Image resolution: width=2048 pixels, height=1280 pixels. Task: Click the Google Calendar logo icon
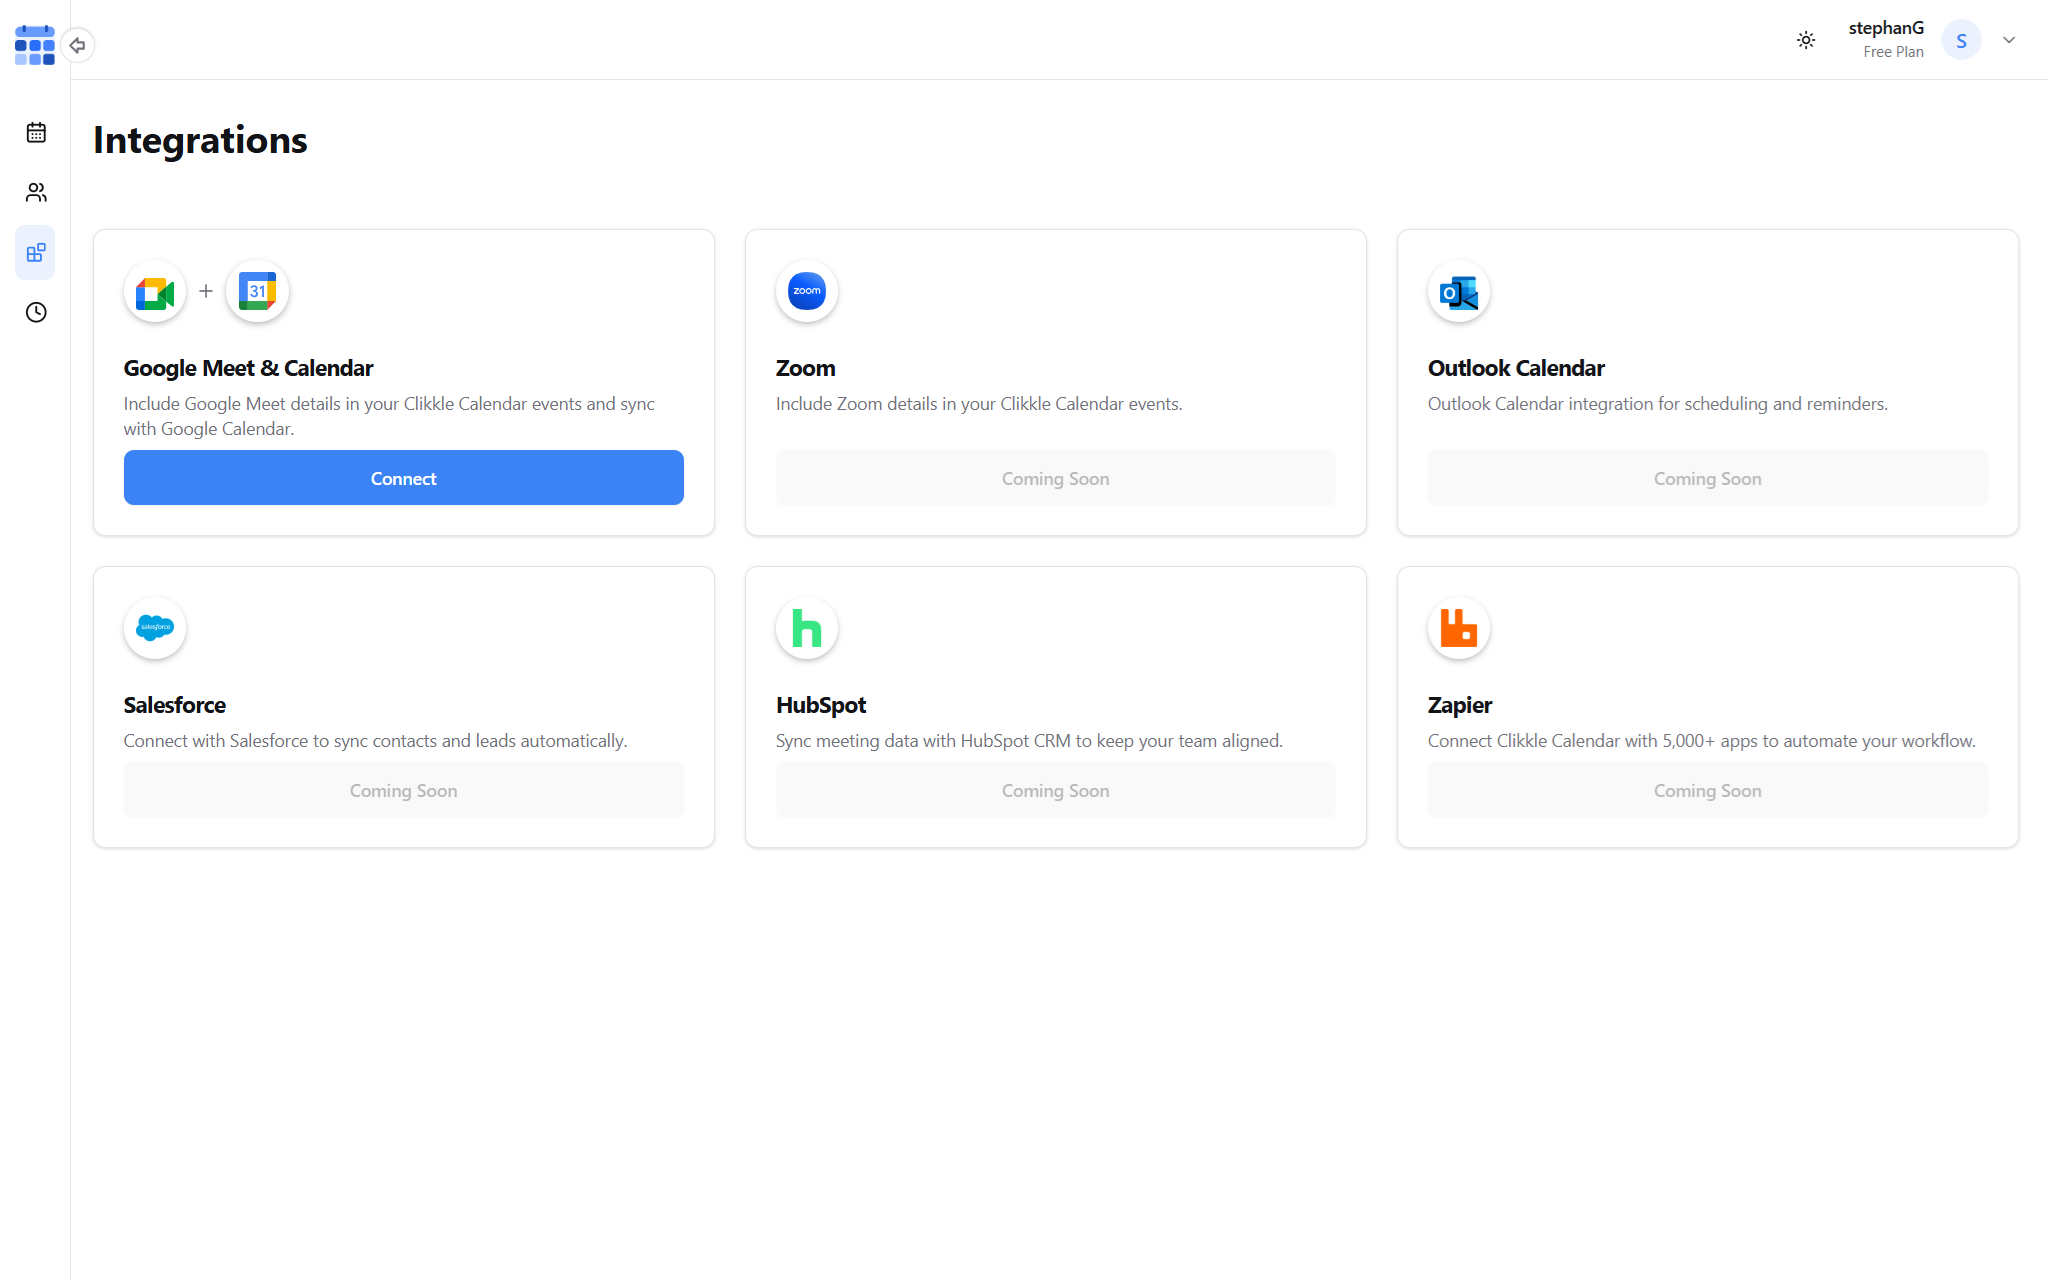pos(257,292)
